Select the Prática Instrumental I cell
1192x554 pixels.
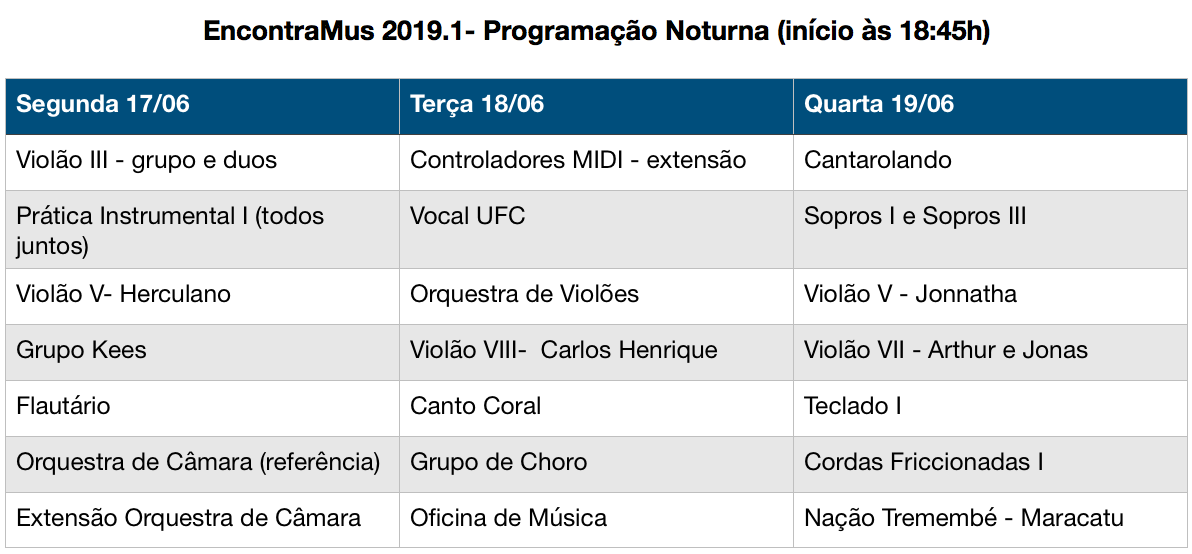click(202, 229)
